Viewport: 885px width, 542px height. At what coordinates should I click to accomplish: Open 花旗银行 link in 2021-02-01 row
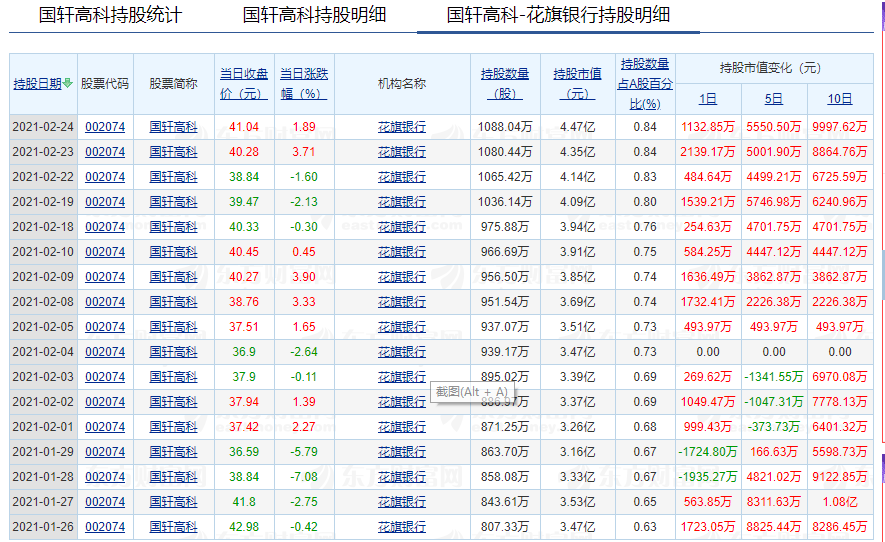(402, 427)
